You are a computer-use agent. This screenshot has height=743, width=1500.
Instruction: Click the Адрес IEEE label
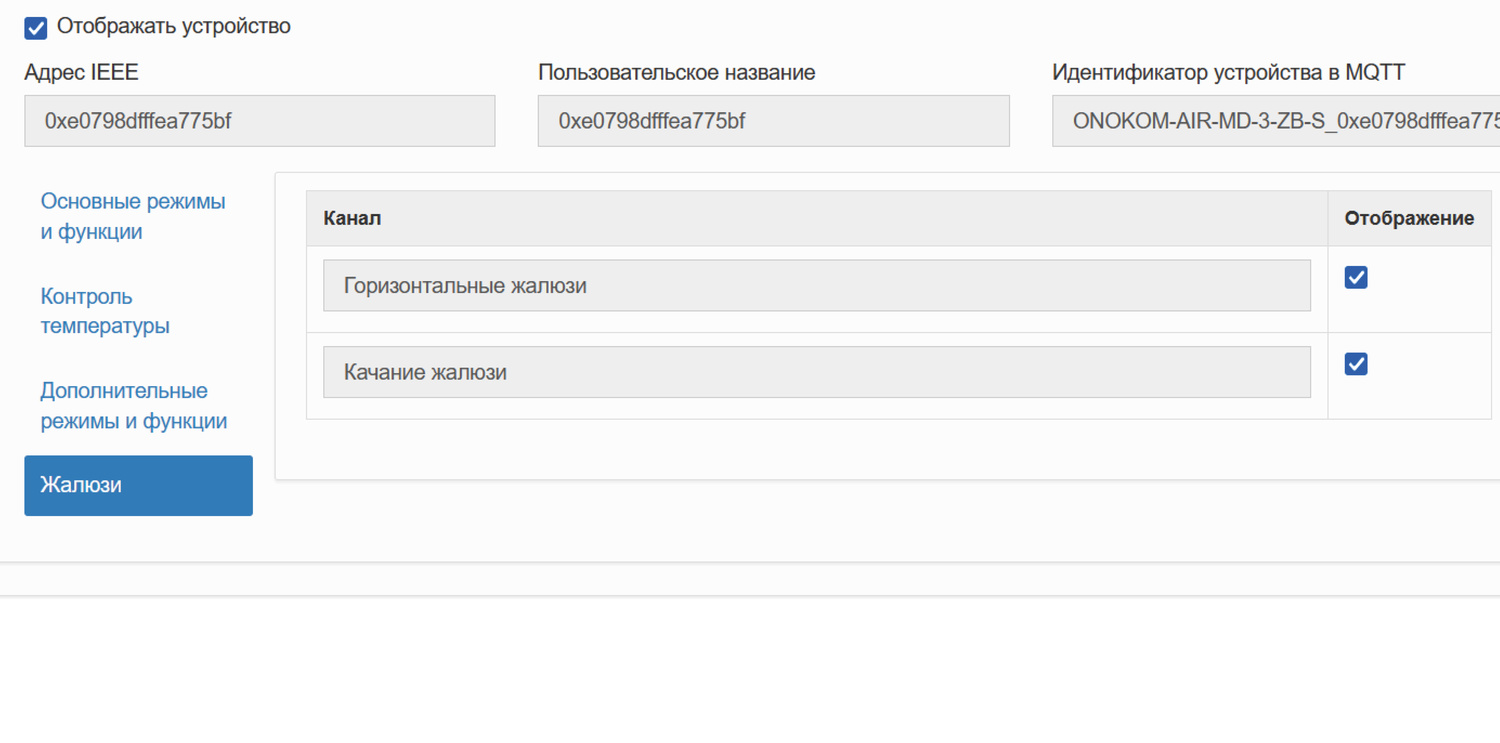tap(81, 72)
